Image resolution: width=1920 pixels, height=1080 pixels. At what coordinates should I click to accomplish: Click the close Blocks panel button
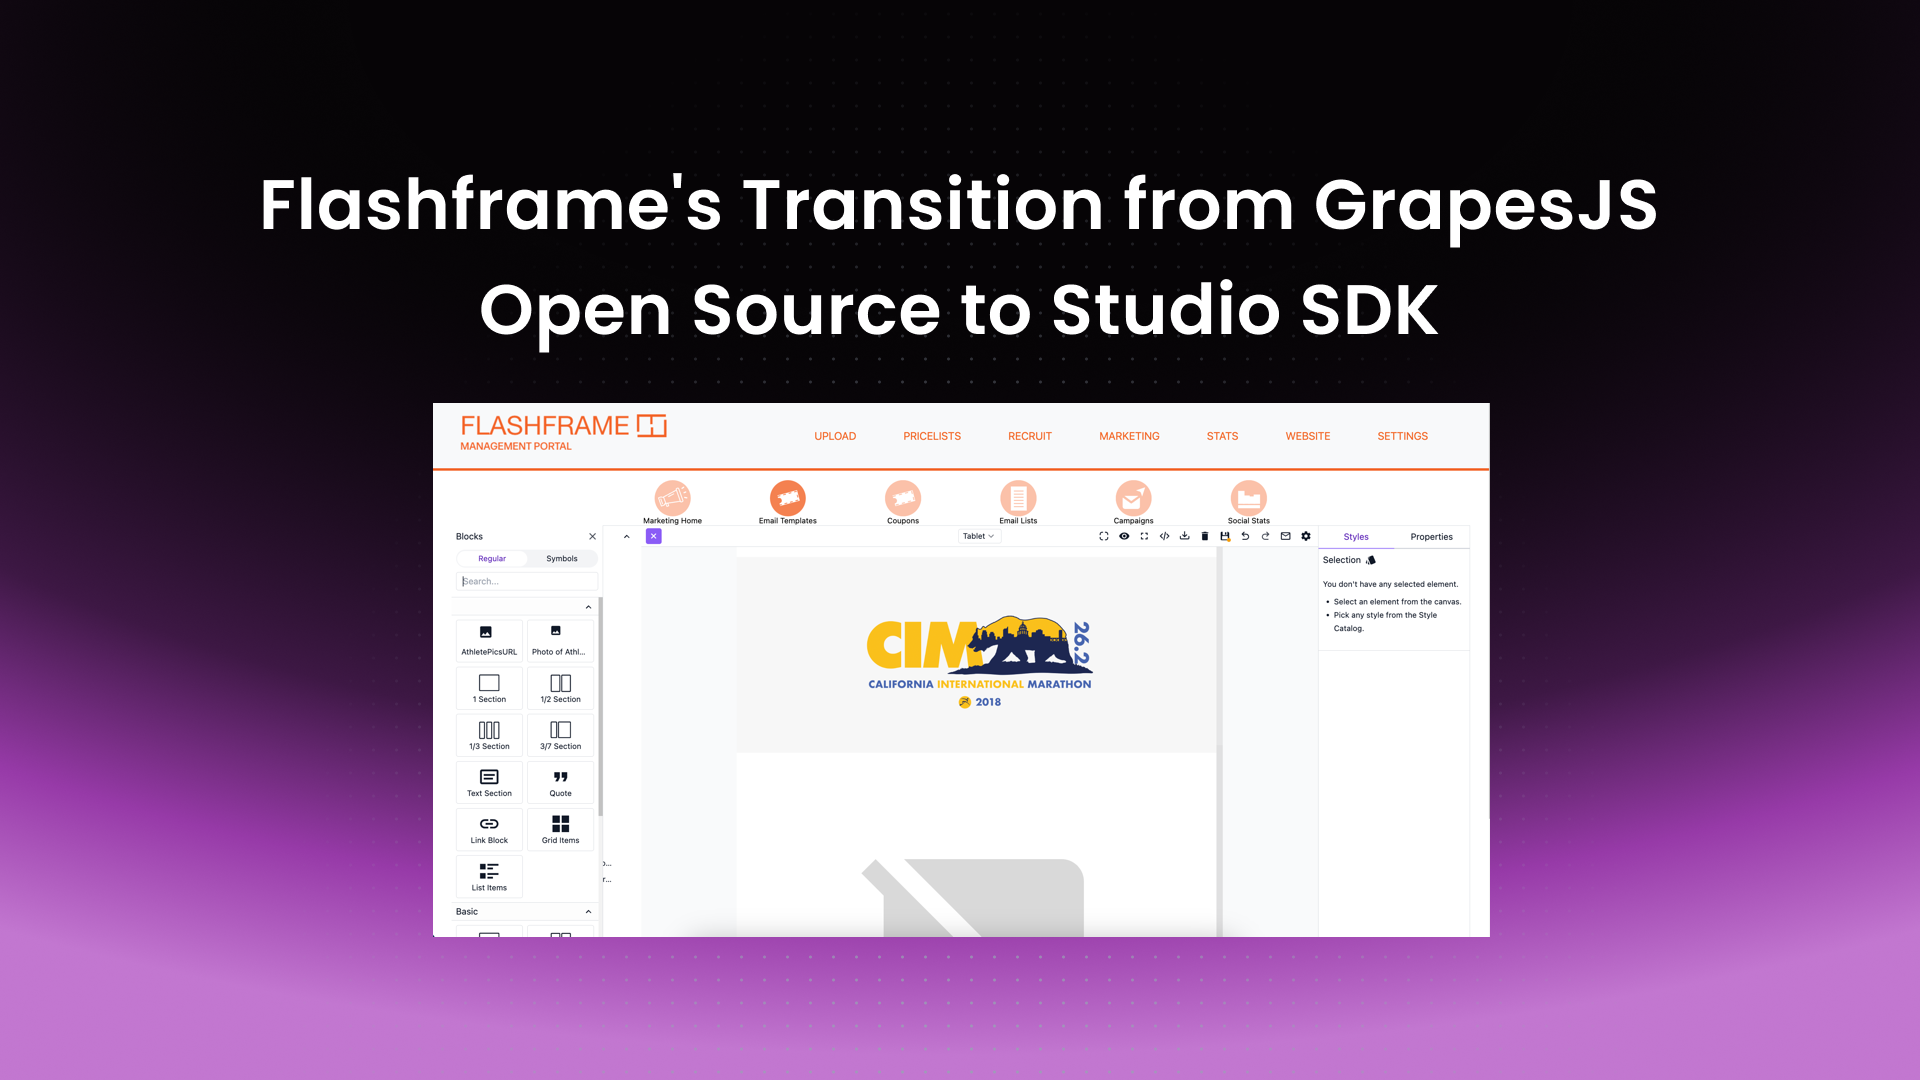(x=592, y=537)
